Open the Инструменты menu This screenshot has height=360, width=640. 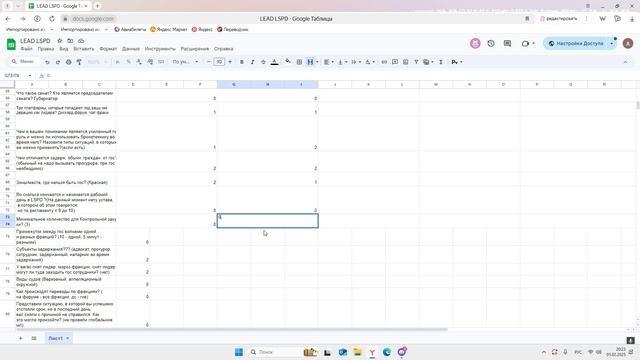(160, 49)
